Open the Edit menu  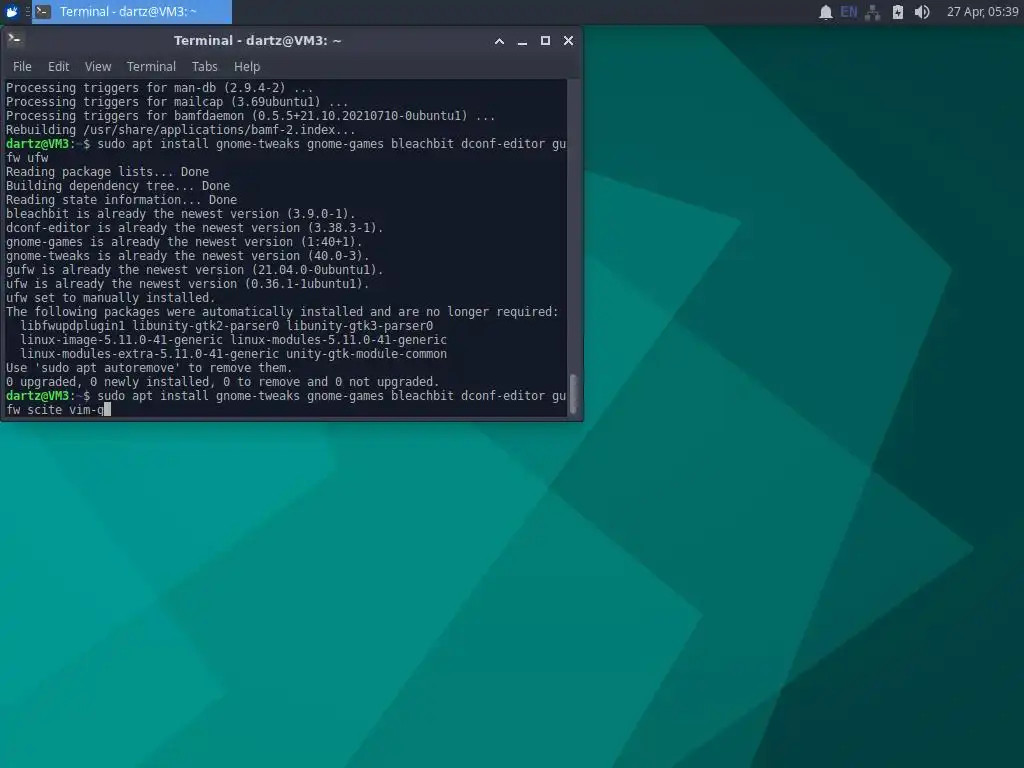click(x=58, y=67)
